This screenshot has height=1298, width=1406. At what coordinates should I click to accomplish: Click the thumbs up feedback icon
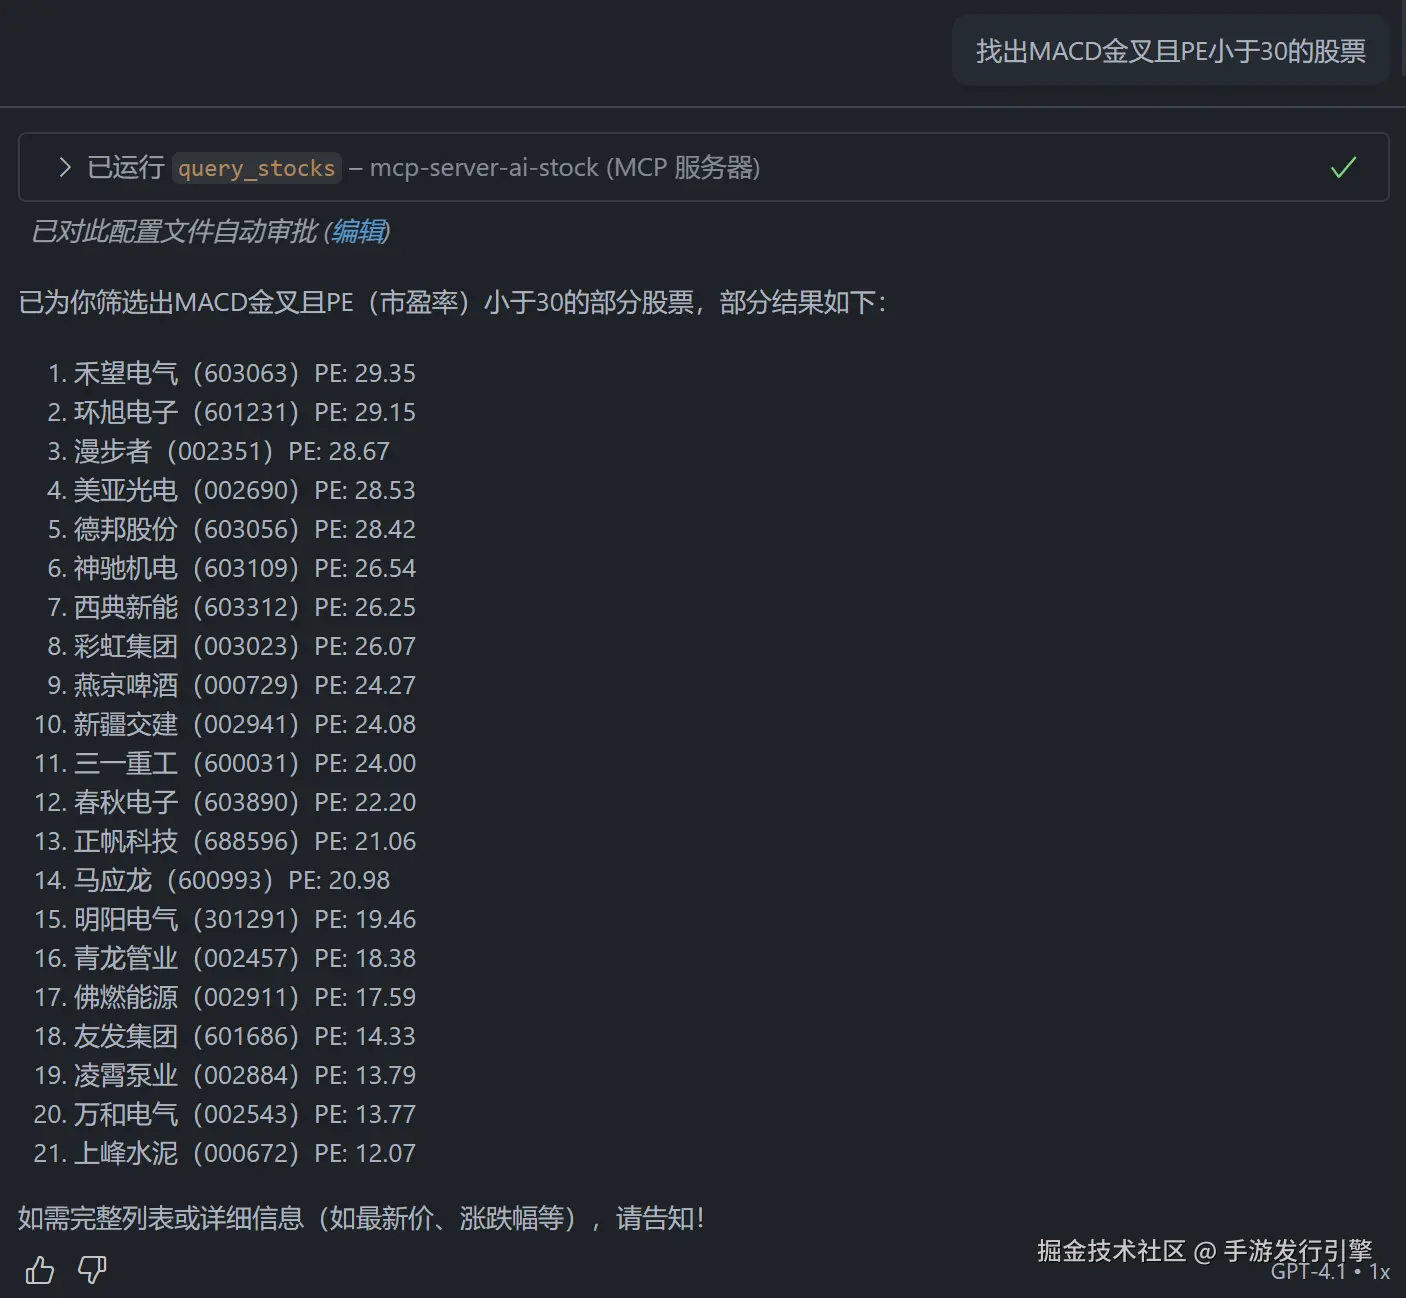(x=40, y=1270)
